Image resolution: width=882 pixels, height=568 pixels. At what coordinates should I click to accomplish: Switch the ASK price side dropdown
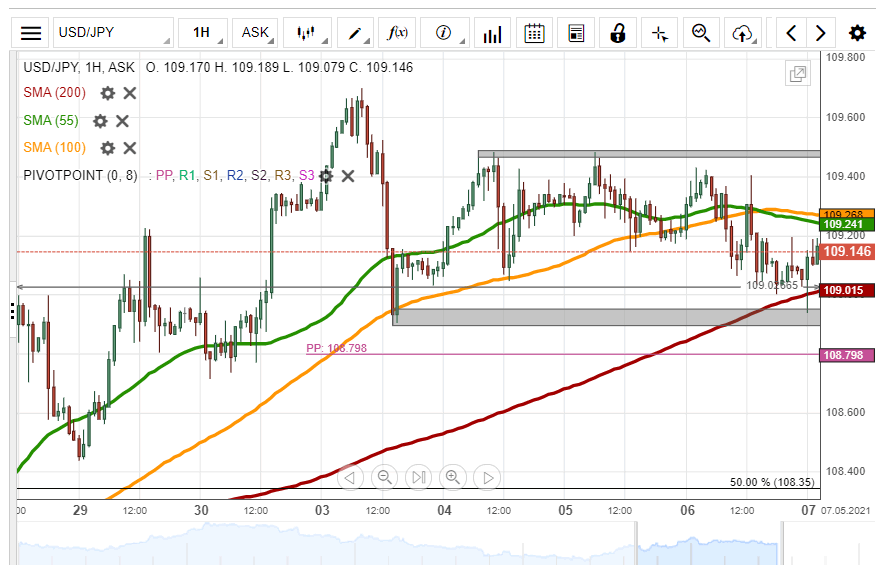coord(255,33)
